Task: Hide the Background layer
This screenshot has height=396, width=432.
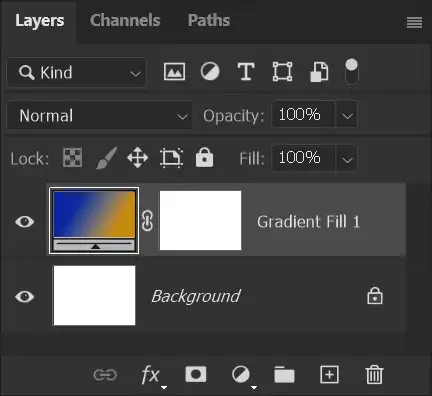Action: click(25, 297)
